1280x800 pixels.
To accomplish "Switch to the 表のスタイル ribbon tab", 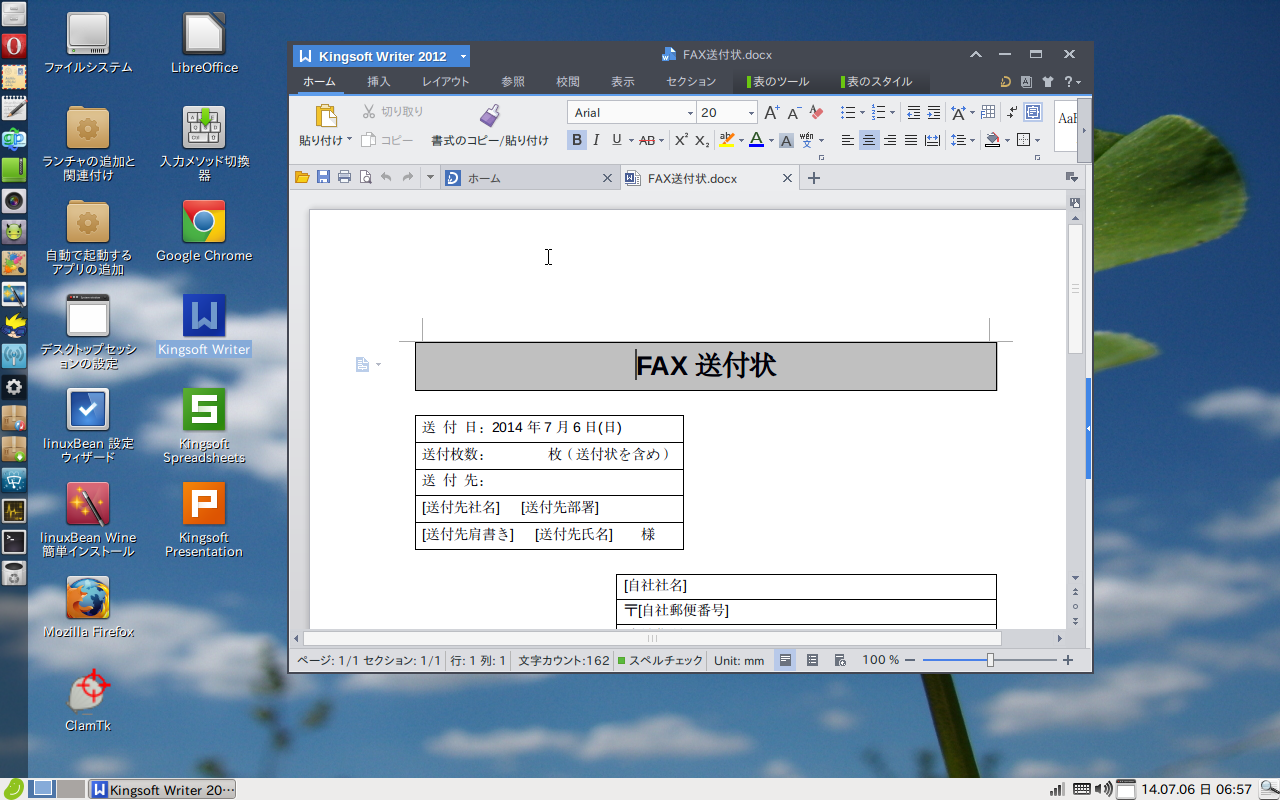I will click(x=877, y=82).
